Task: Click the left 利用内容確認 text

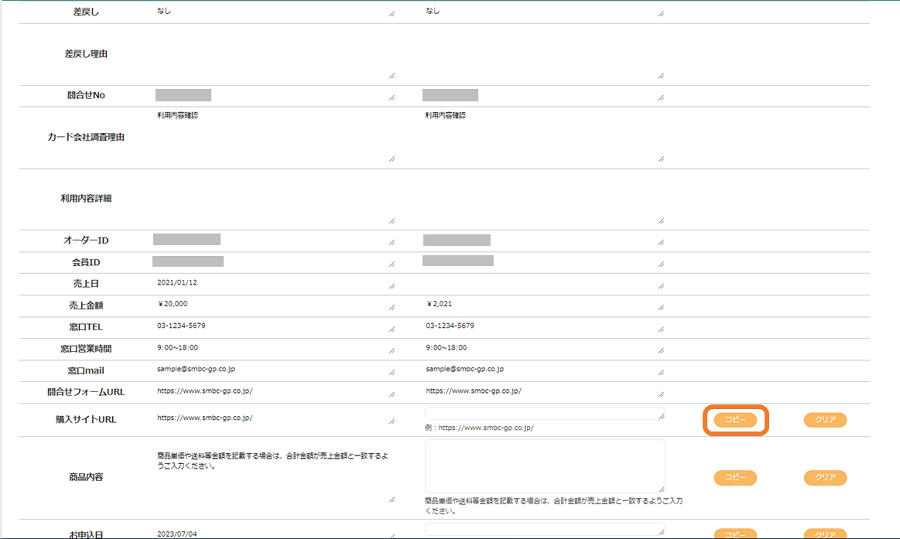Action: (177, 115)
